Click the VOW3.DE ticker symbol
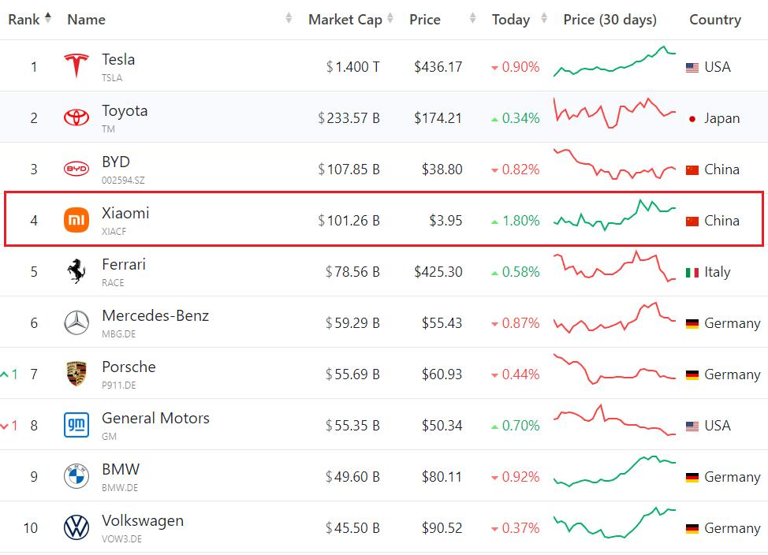Viewport: 768px width, 555px height. pyautogui.click(x=121, y=539)
